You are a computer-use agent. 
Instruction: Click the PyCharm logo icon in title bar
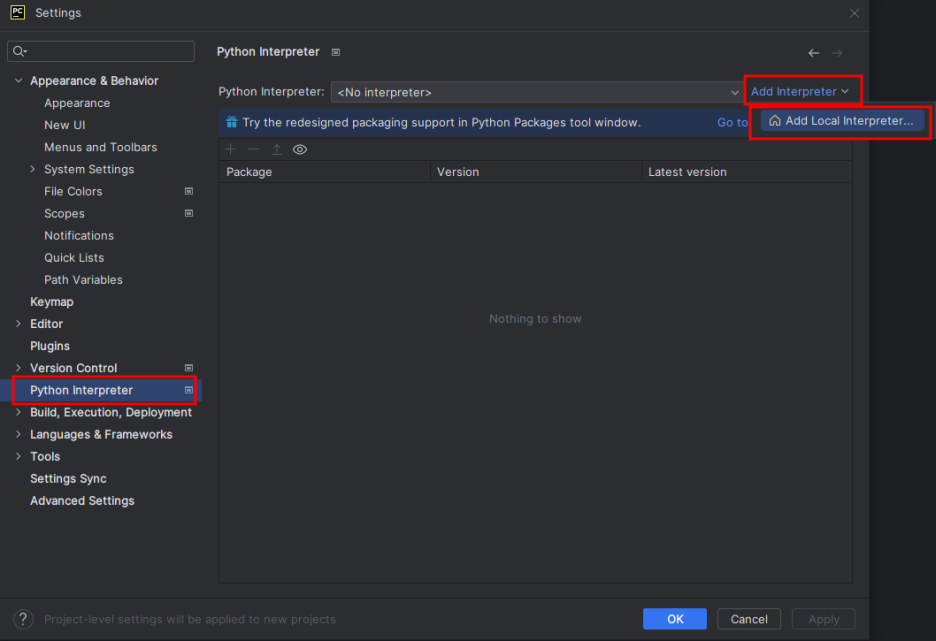18,12
